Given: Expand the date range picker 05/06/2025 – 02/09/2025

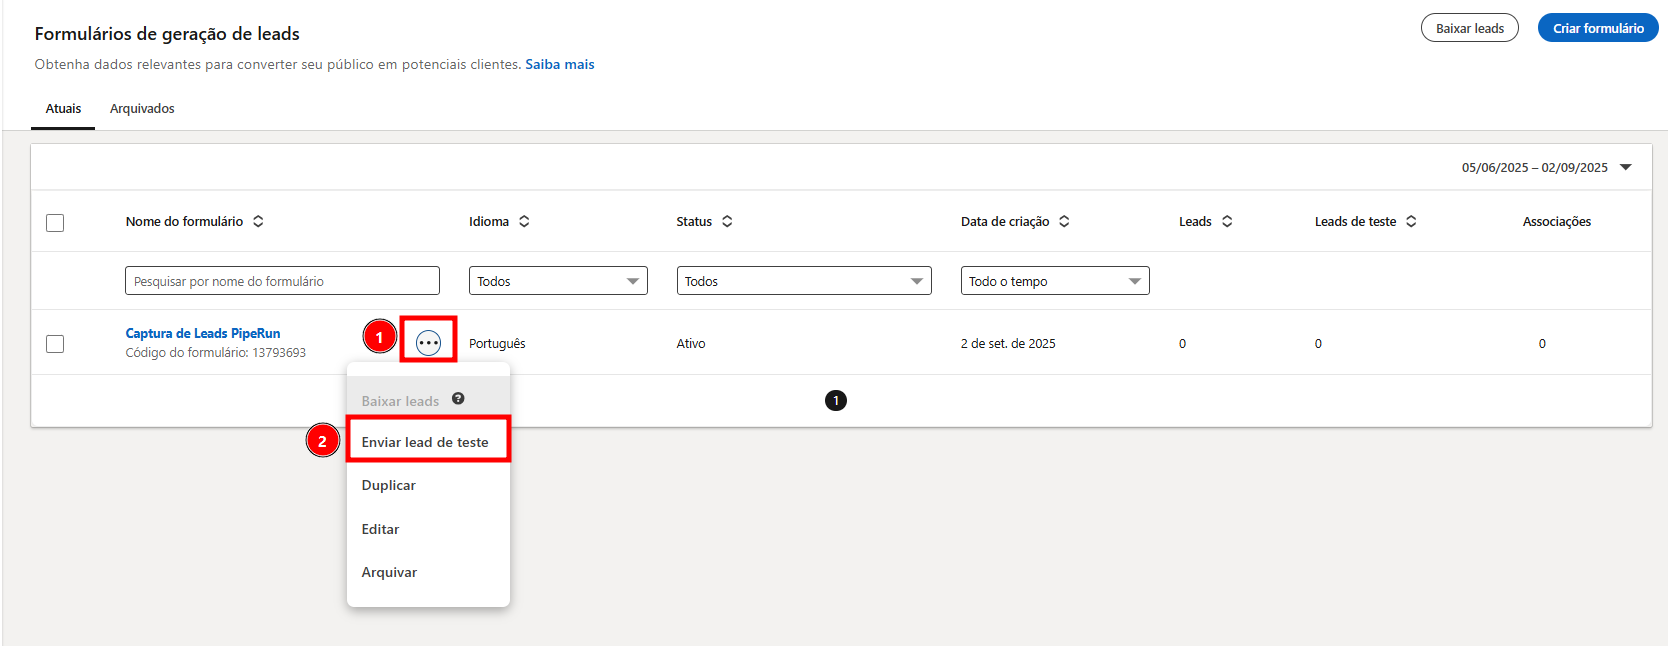Looking at the screenshot, I should pos(1546,168).
